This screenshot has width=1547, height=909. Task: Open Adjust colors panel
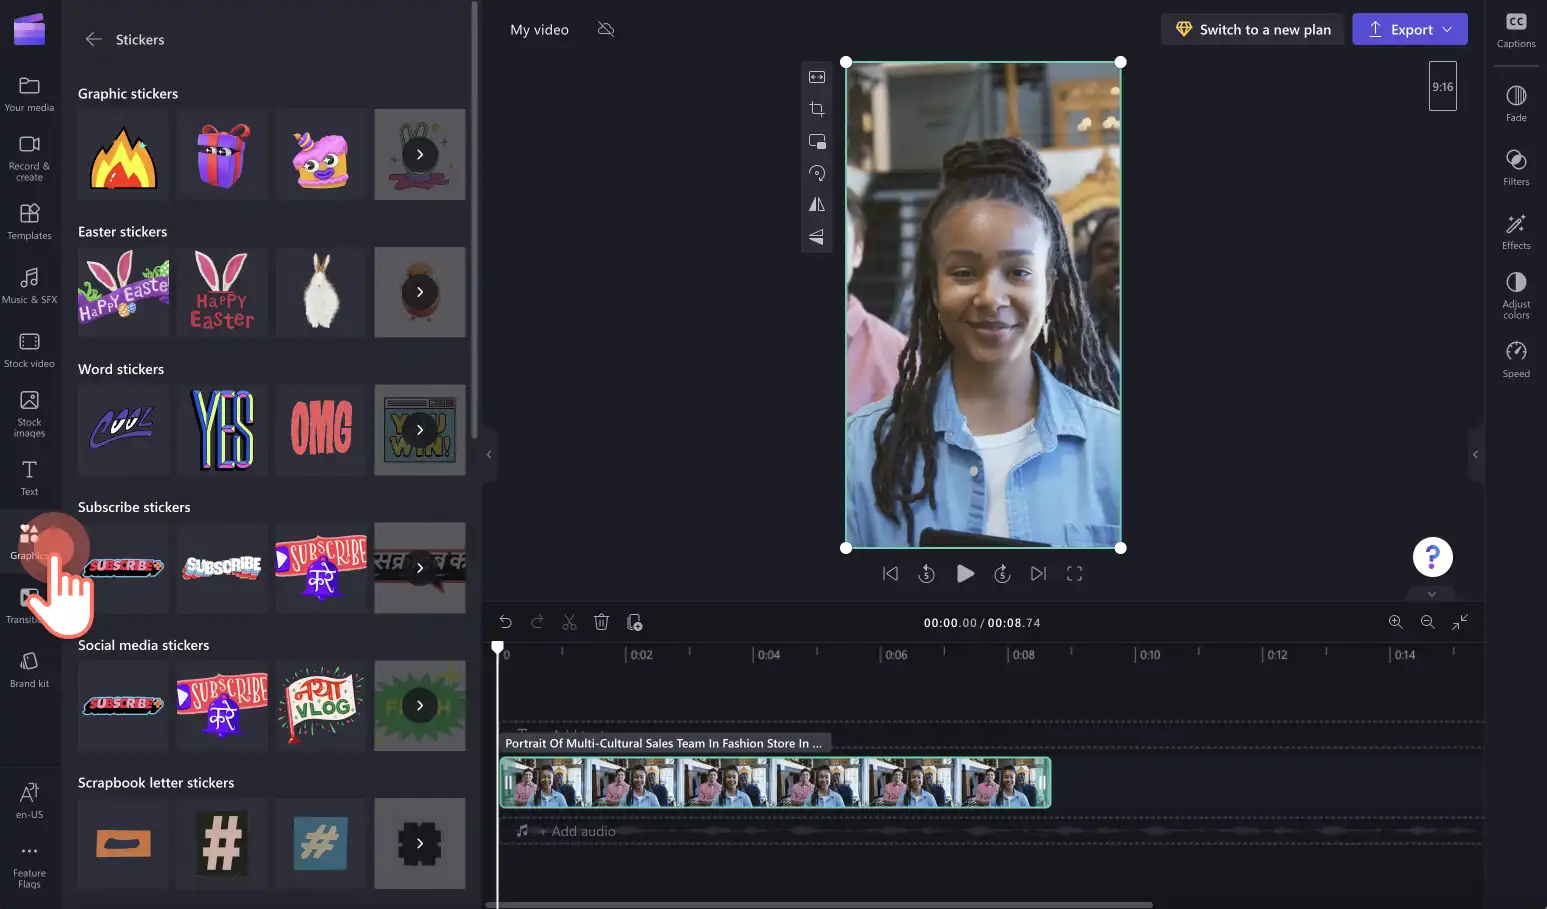1516,295
